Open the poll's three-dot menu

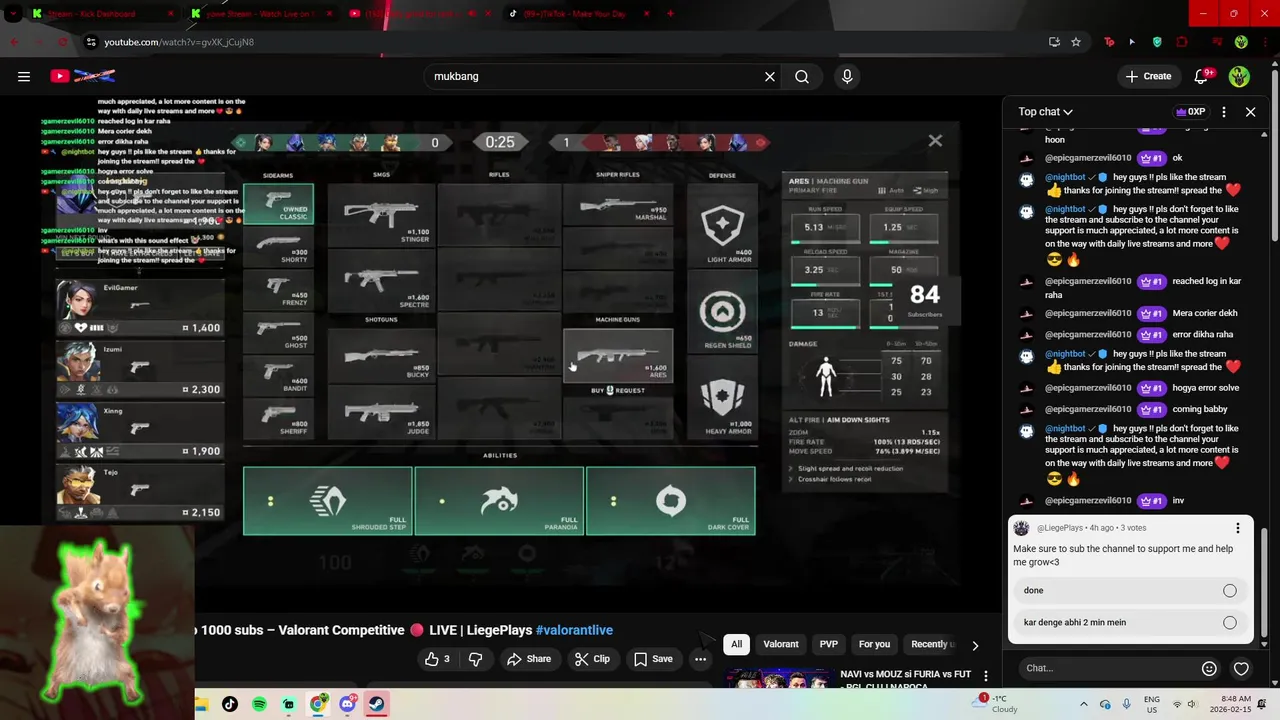pos(1237,528)
